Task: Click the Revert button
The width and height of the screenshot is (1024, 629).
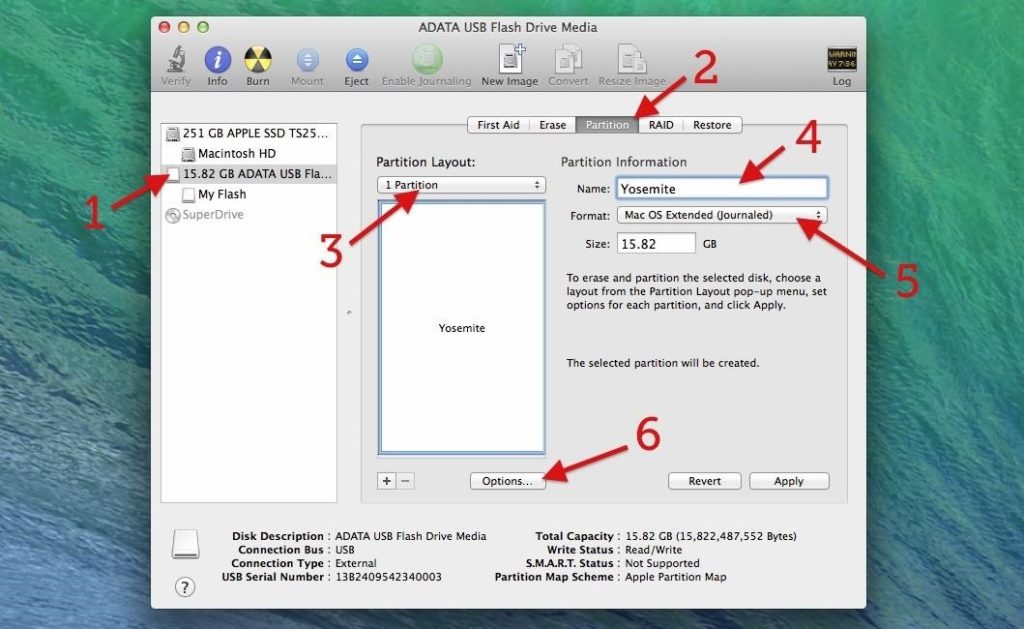Action: click(x=704, y=481)
